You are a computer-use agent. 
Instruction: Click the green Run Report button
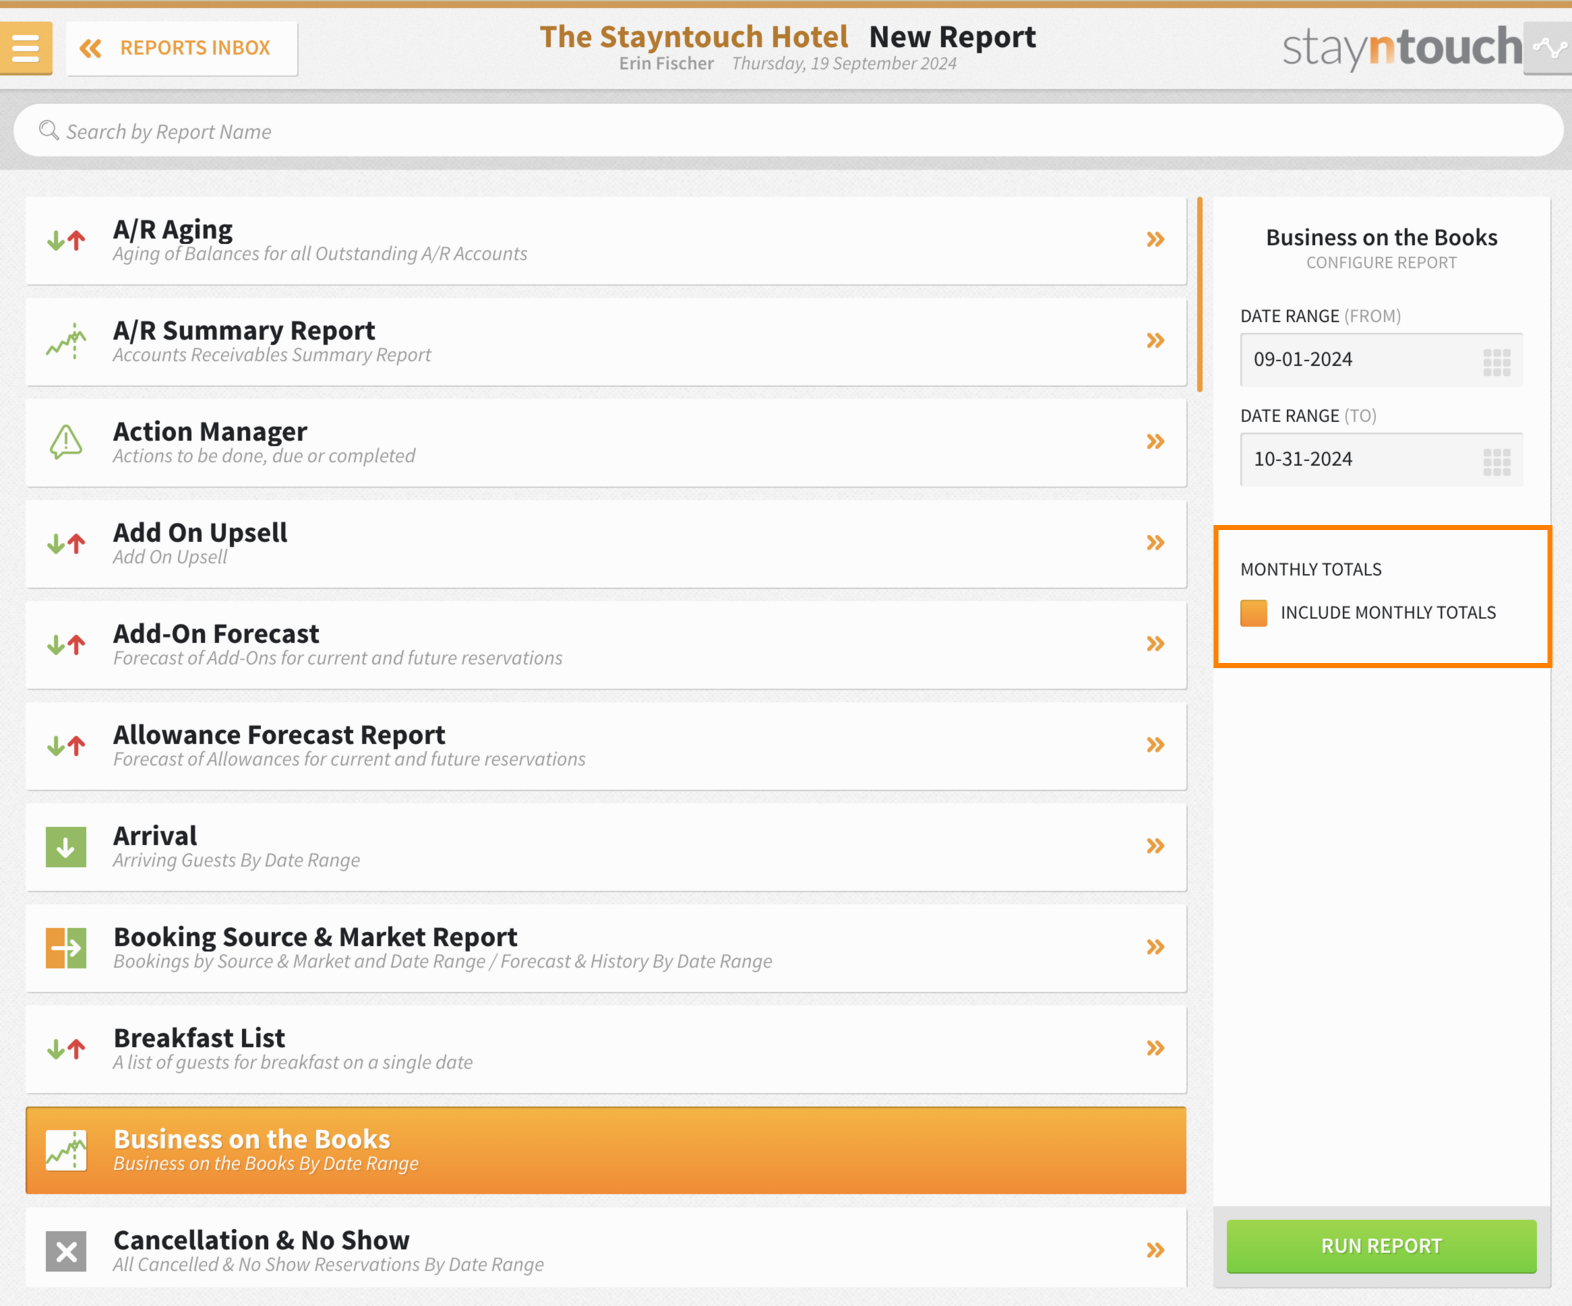(1381, 1246)
